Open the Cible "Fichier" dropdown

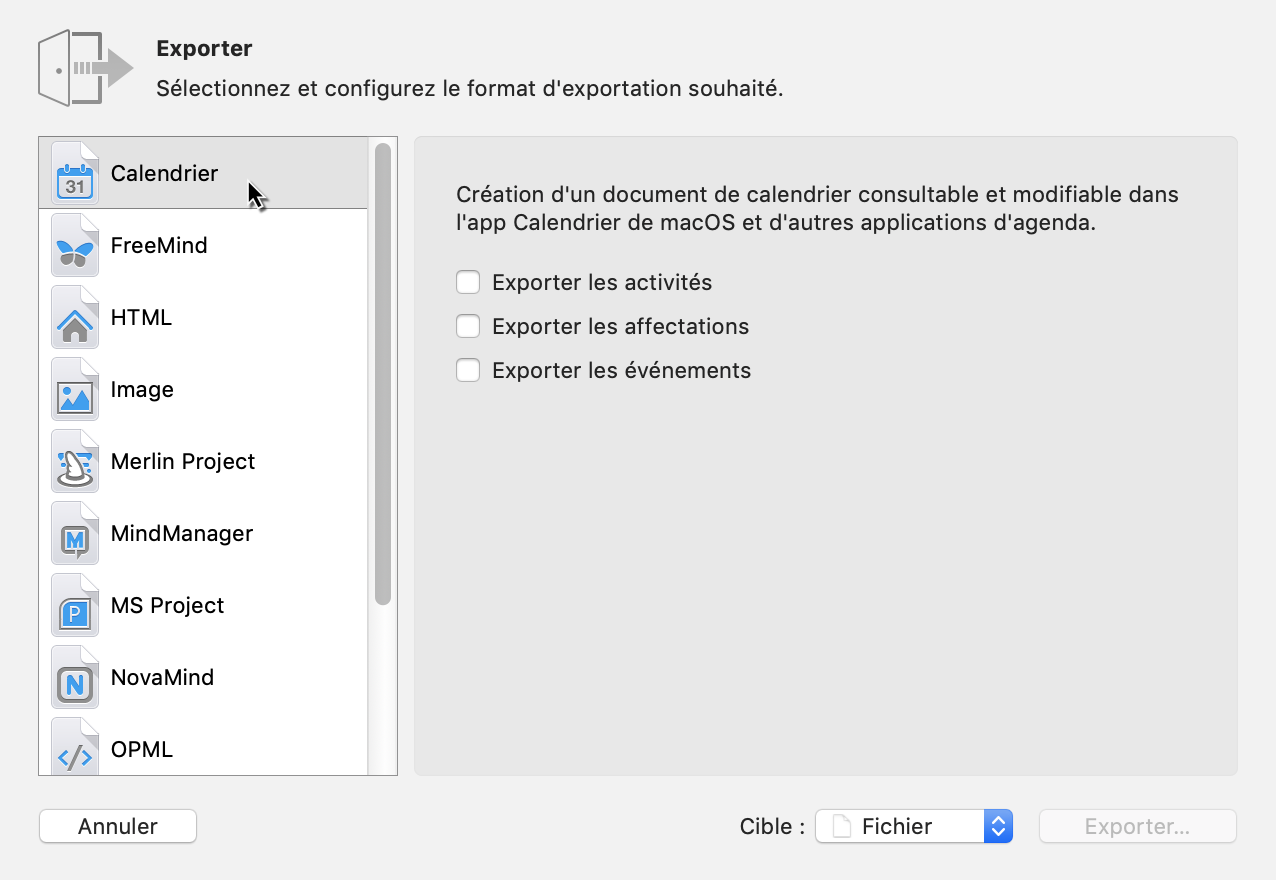[900, 826]
